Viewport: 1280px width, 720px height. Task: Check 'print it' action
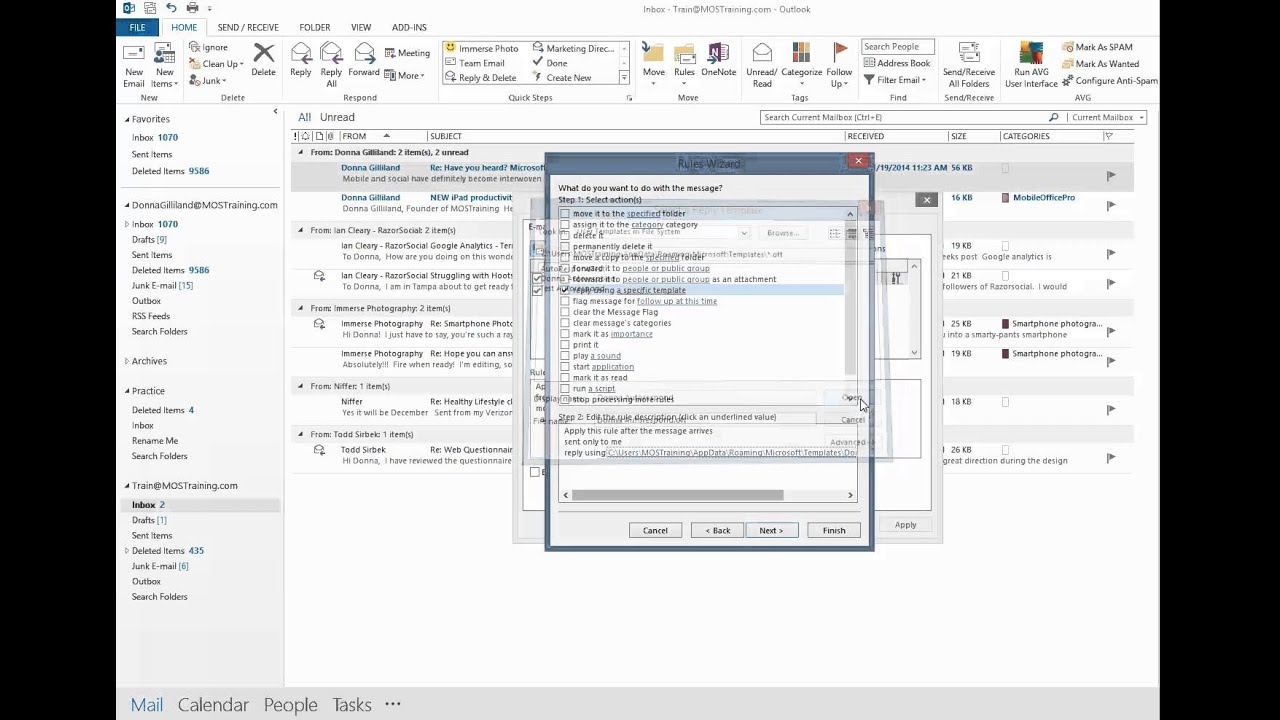coord(565,345)
